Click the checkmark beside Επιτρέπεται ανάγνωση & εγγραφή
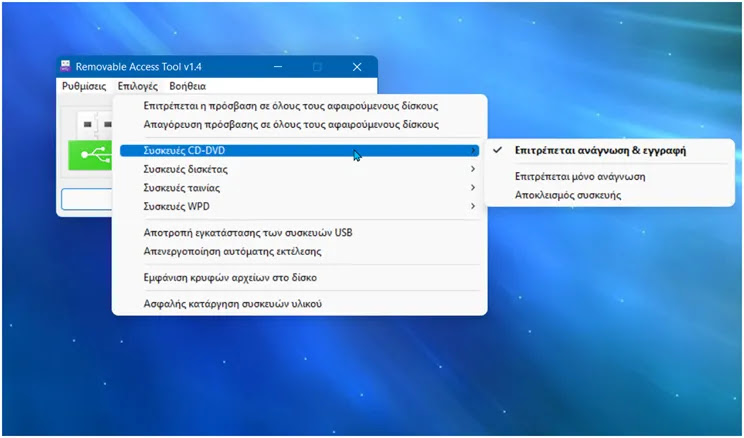The height and width of the screenshot is (438, 744). point(497,150)
